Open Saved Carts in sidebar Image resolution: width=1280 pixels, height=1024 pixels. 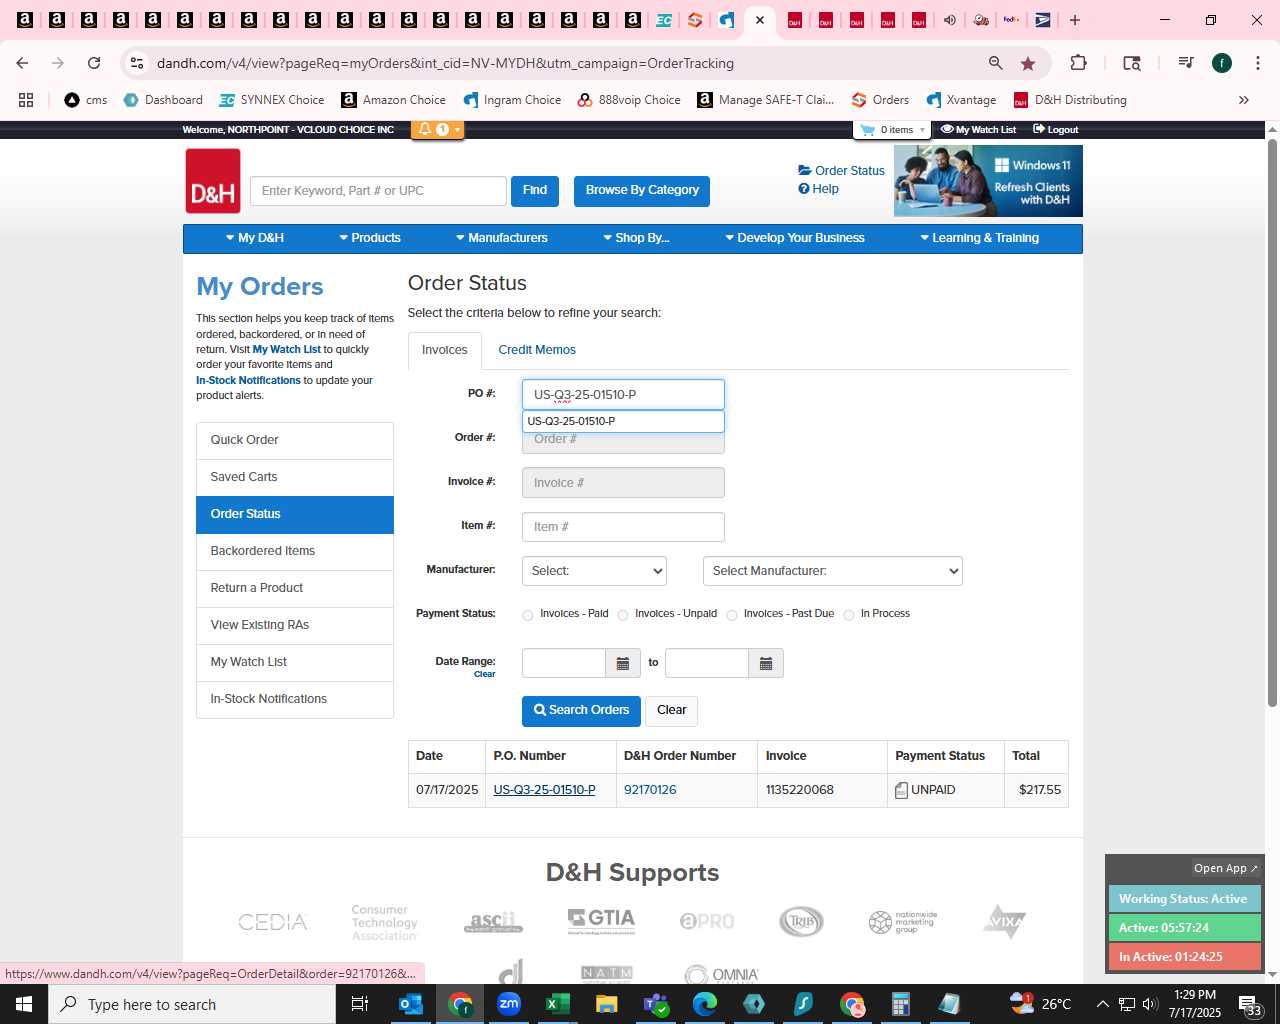[295, 477]
